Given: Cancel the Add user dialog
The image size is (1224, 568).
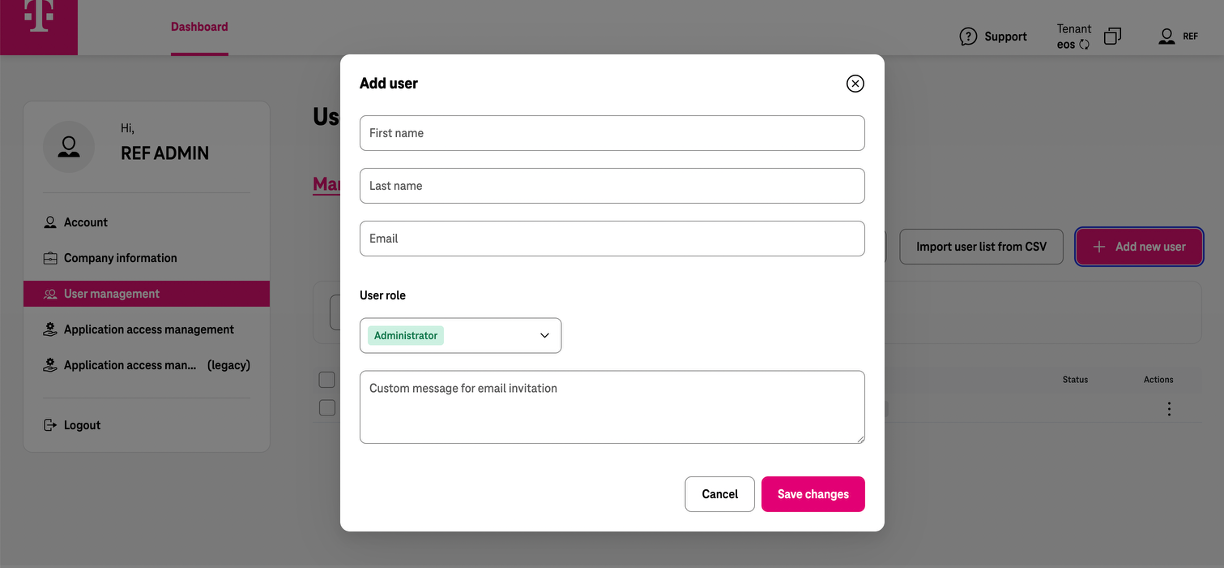Looking at the screenshot, I should click(x=719, y=494).
